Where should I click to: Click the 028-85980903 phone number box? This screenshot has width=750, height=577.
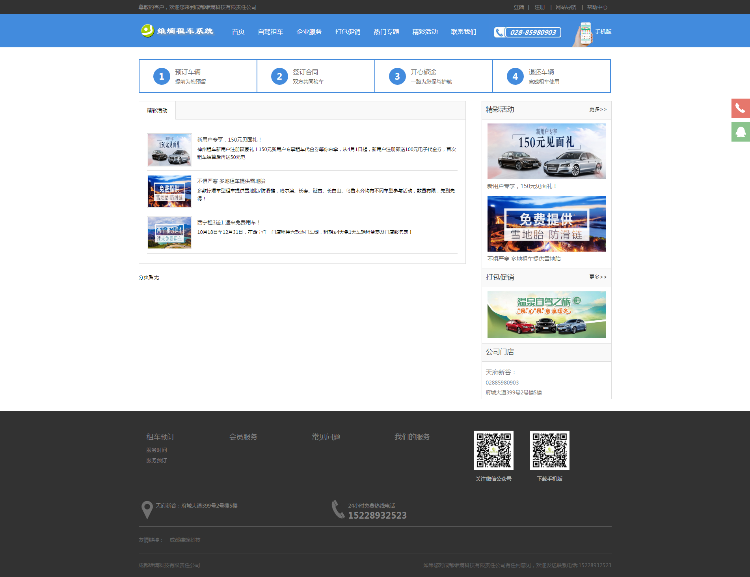click(x=527, y=32)
